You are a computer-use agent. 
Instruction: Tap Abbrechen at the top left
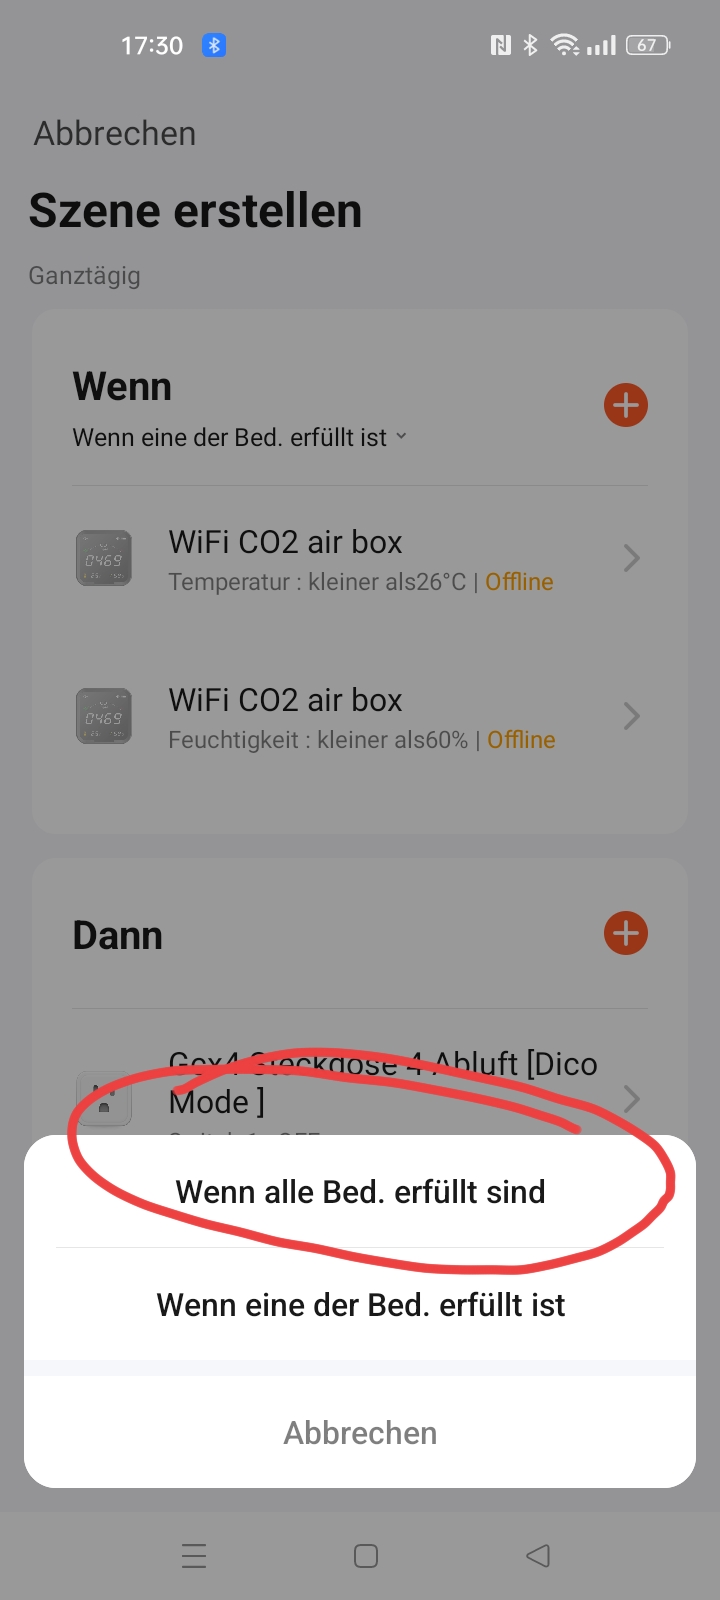click(x=115, y=134)
